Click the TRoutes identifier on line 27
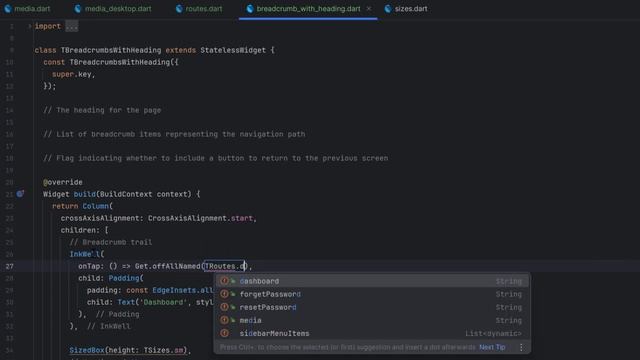 point(220,266)
